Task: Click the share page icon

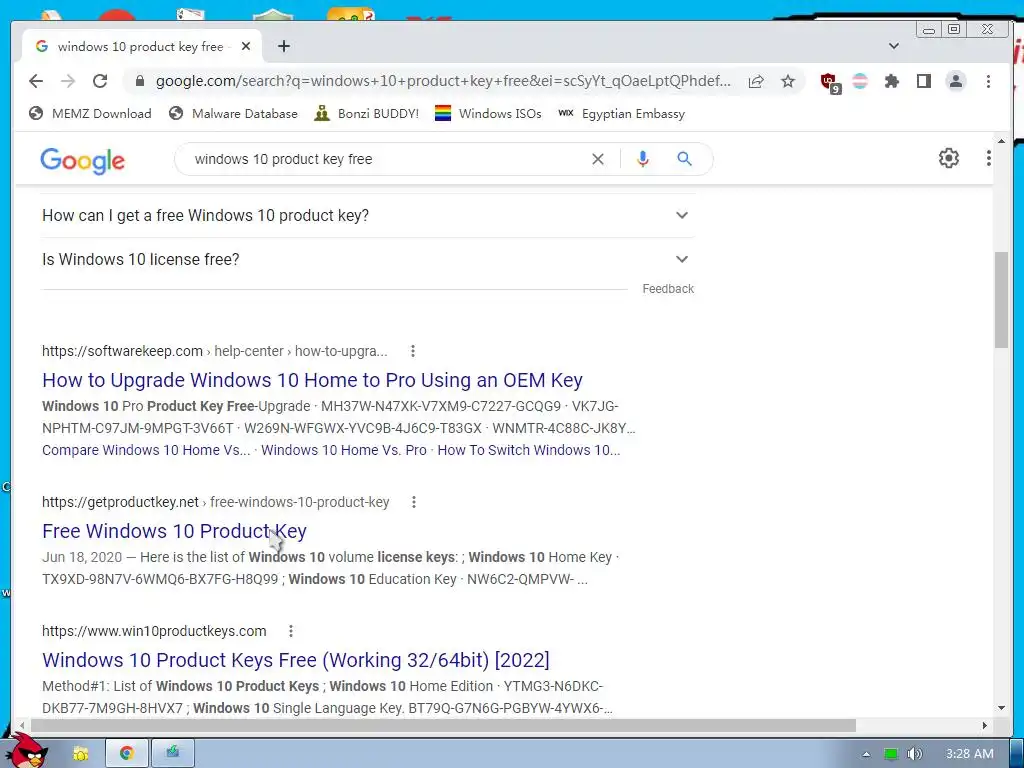Action: (x=756, y=81)
